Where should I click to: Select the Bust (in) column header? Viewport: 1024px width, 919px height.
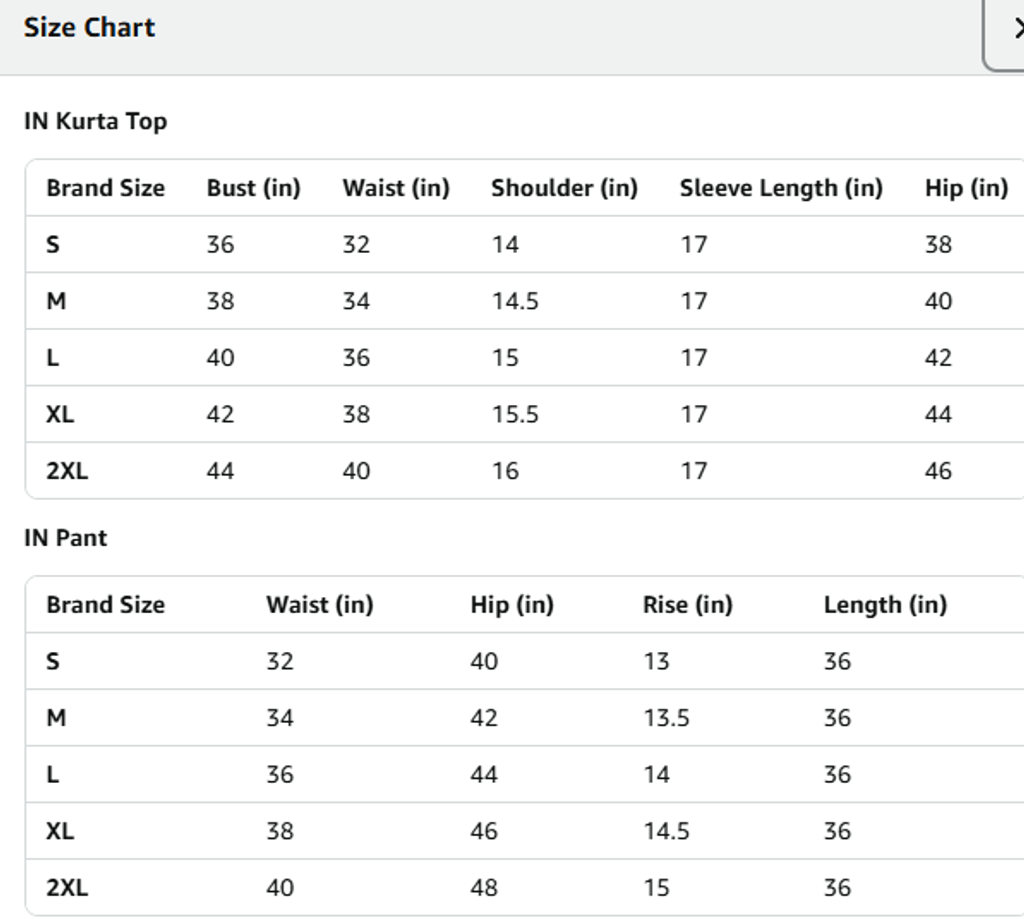[x=253, y=188]
